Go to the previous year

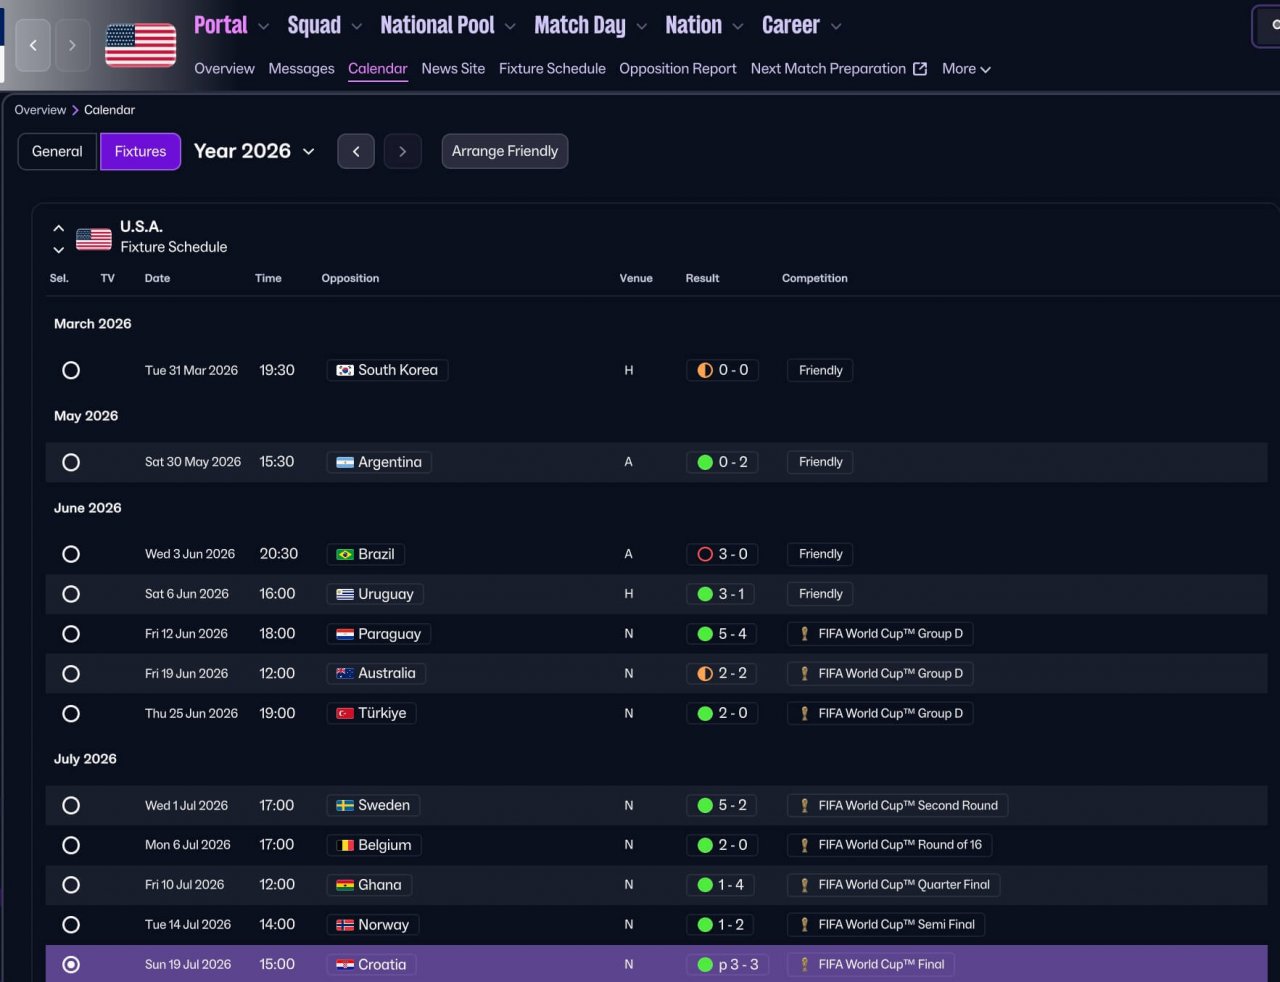[x=356, y=152]
